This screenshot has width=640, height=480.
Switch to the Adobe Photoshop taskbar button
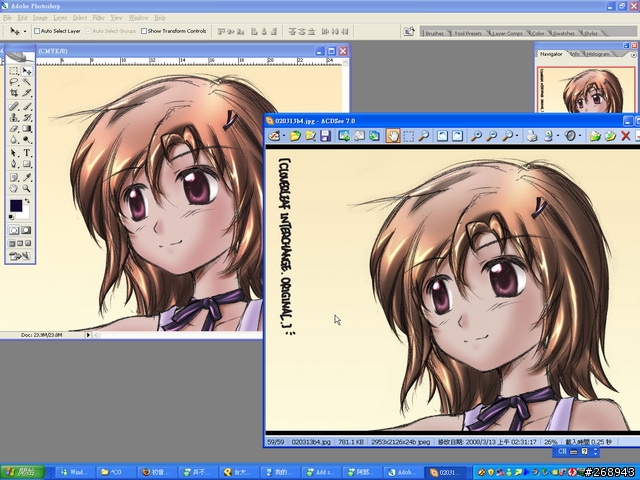click(x=402, y=472)
